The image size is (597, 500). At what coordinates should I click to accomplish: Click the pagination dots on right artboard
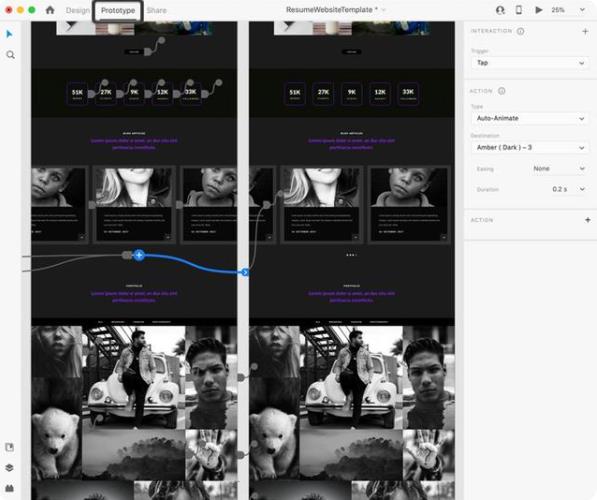pos(351,255)
